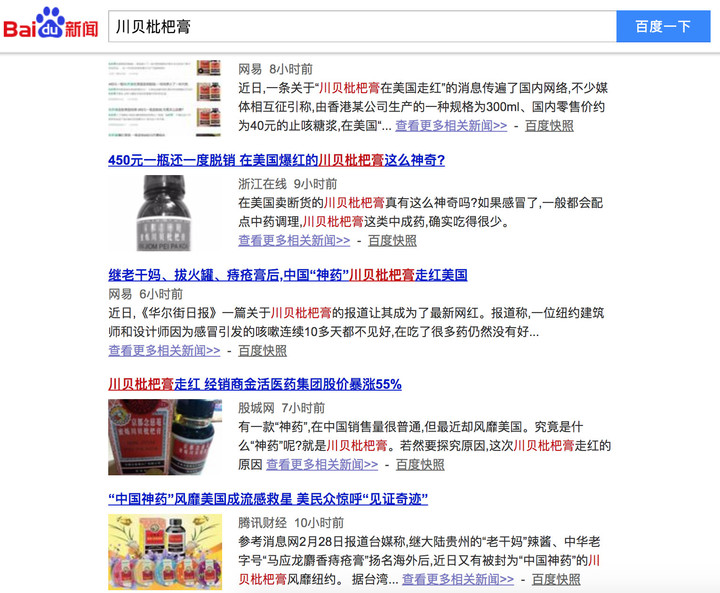Open 百度快照 for the 股城网 result
This screenshot has width=720, height=593.
(420, 465)
